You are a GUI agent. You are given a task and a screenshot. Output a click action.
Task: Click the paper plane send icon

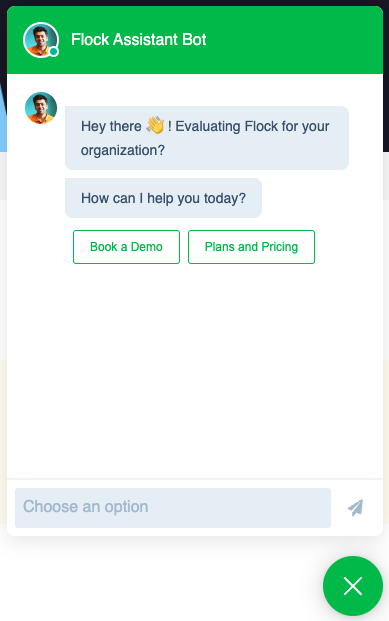[355, 508]
